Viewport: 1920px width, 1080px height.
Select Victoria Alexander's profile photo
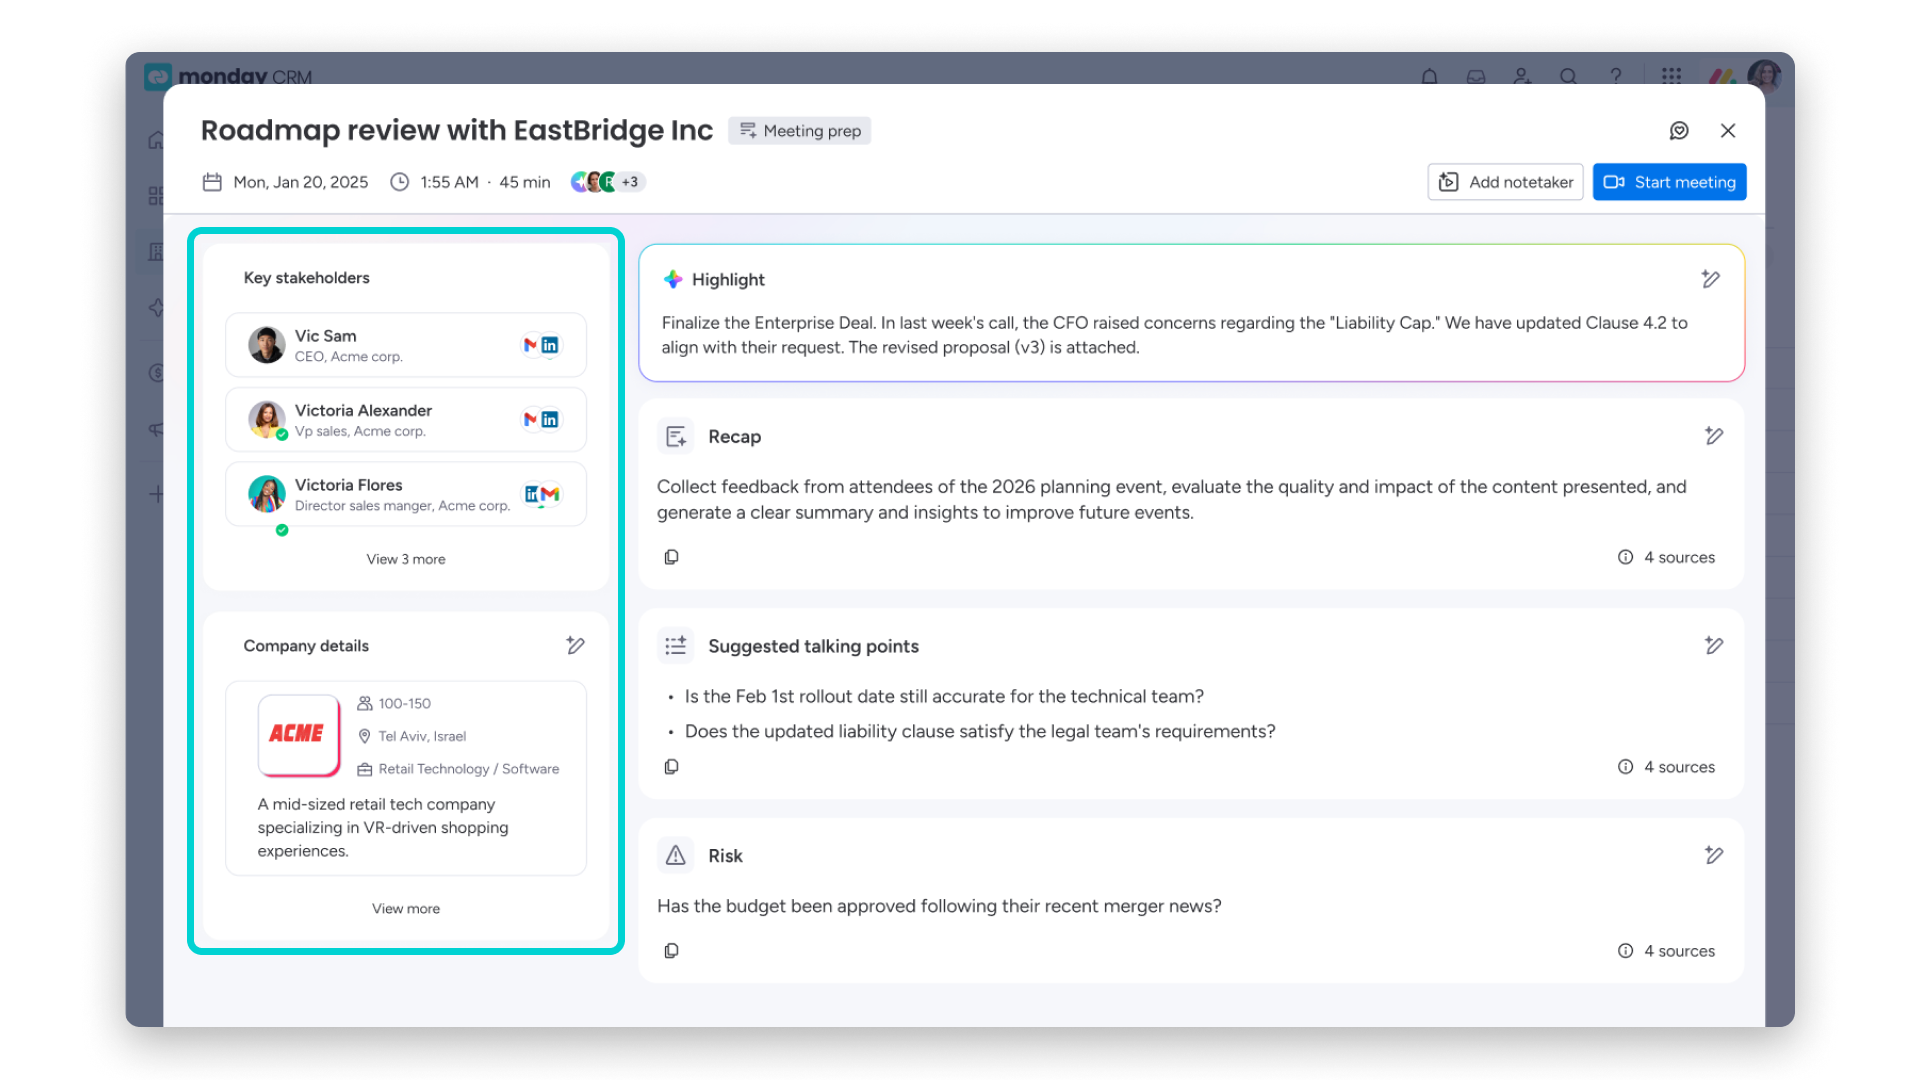pyautogui.click(x=267, y=420)
